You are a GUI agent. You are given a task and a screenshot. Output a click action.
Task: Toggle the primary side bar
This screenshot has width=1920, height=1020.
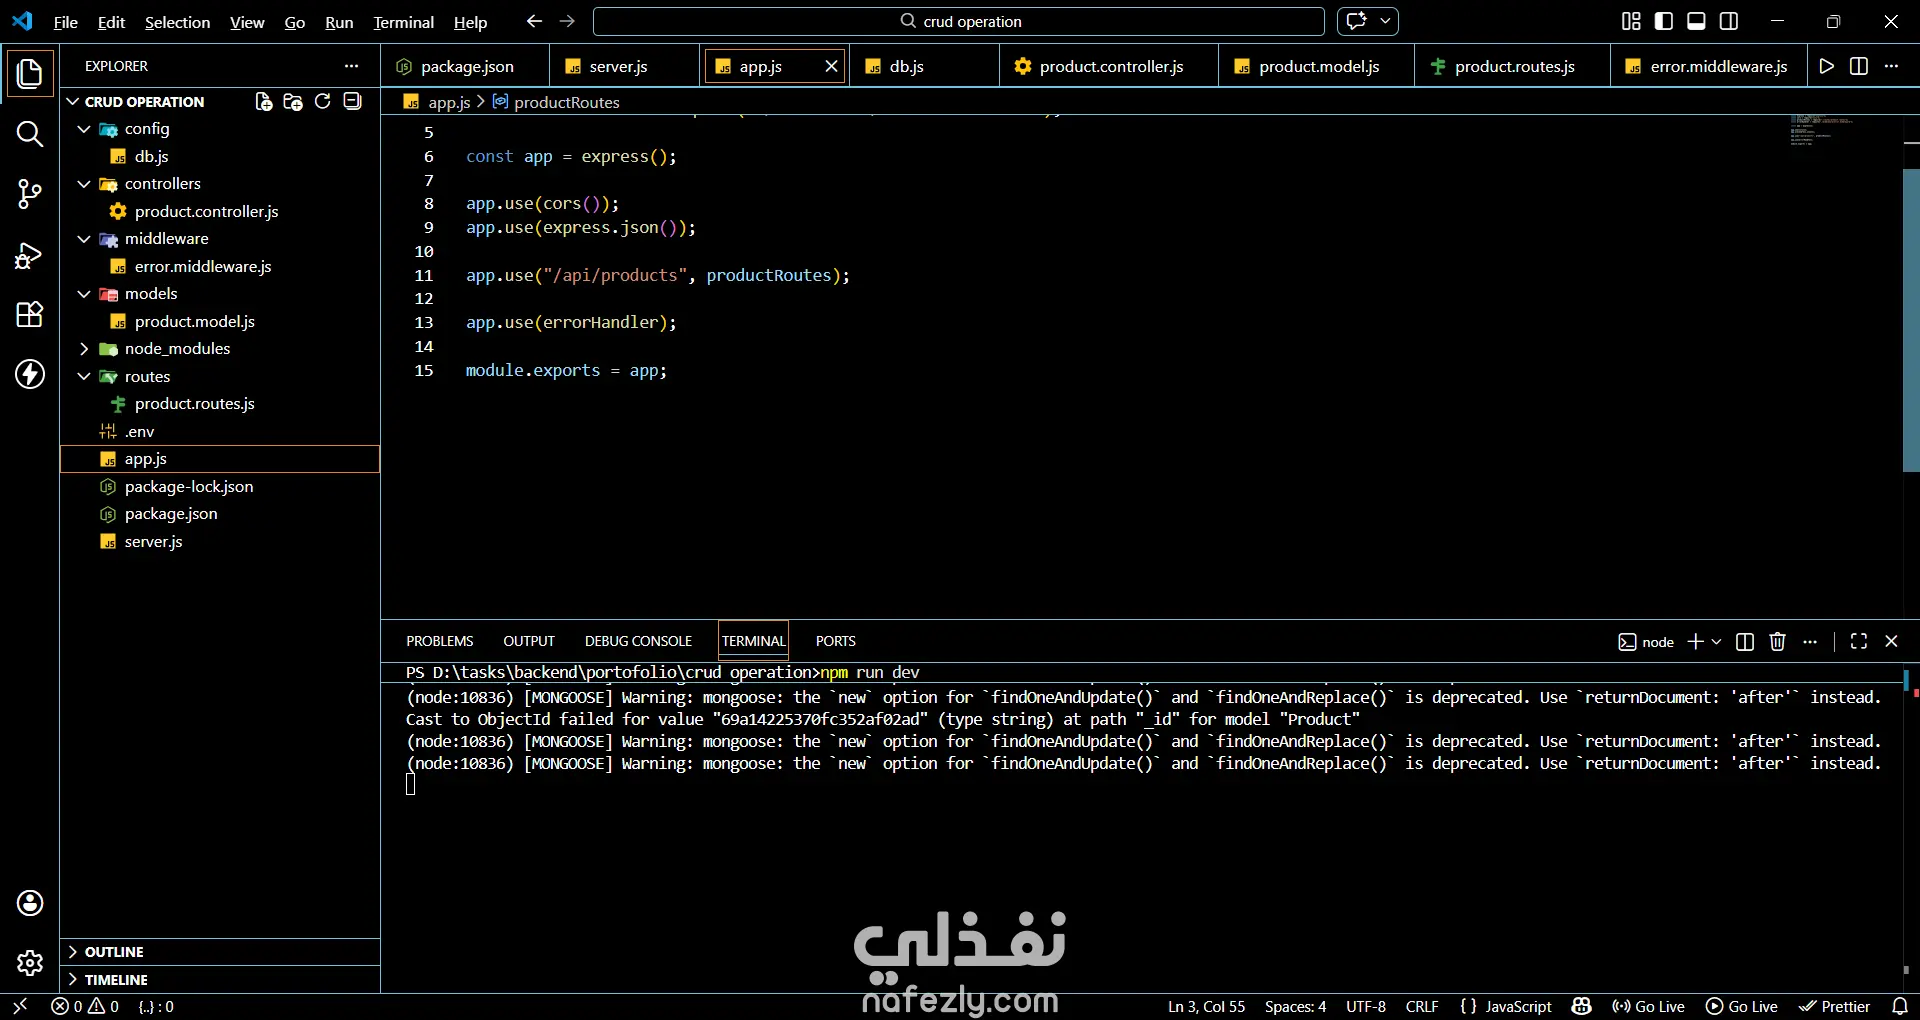1664,21
